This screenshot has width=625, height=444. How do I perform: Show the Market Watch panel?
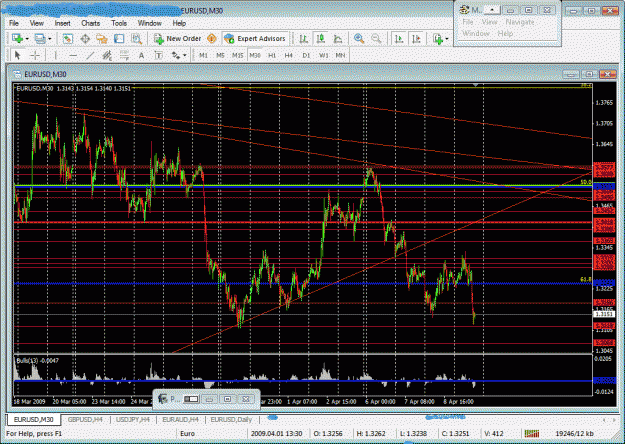pos(68,39)
